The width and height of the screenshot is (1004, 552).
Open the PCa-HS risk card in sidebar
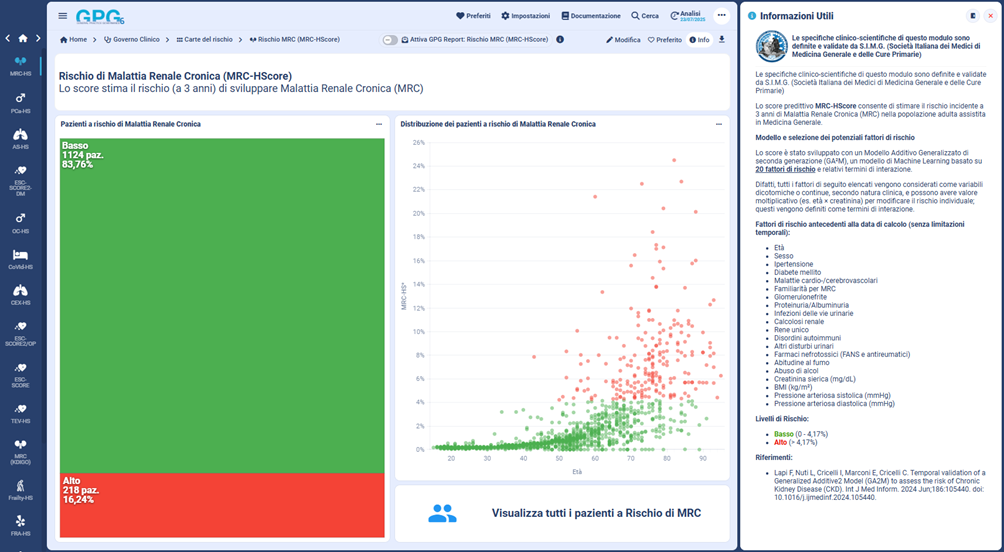tap(21, 101)
